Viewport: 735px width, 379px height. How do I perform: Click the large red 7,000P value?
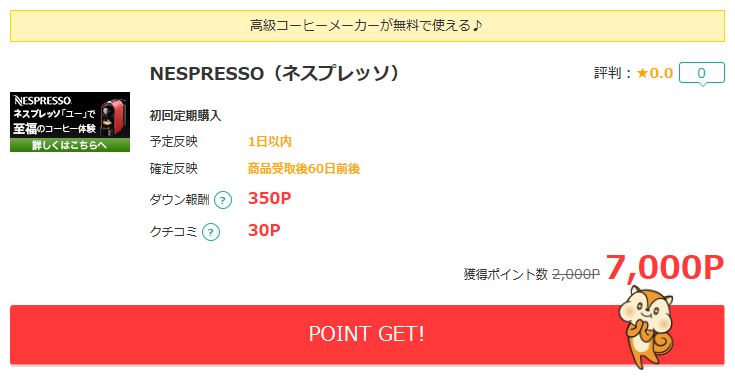tap(665, 268)
